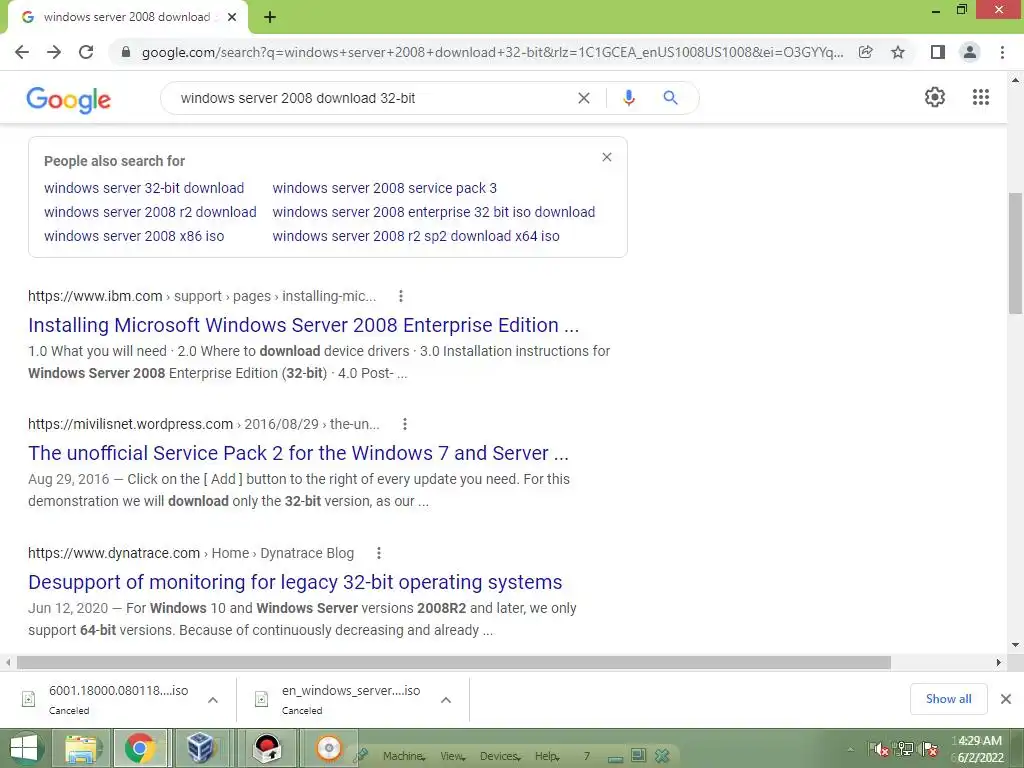Show all downloads
The image size is (1024, 768).
point(948,699)
